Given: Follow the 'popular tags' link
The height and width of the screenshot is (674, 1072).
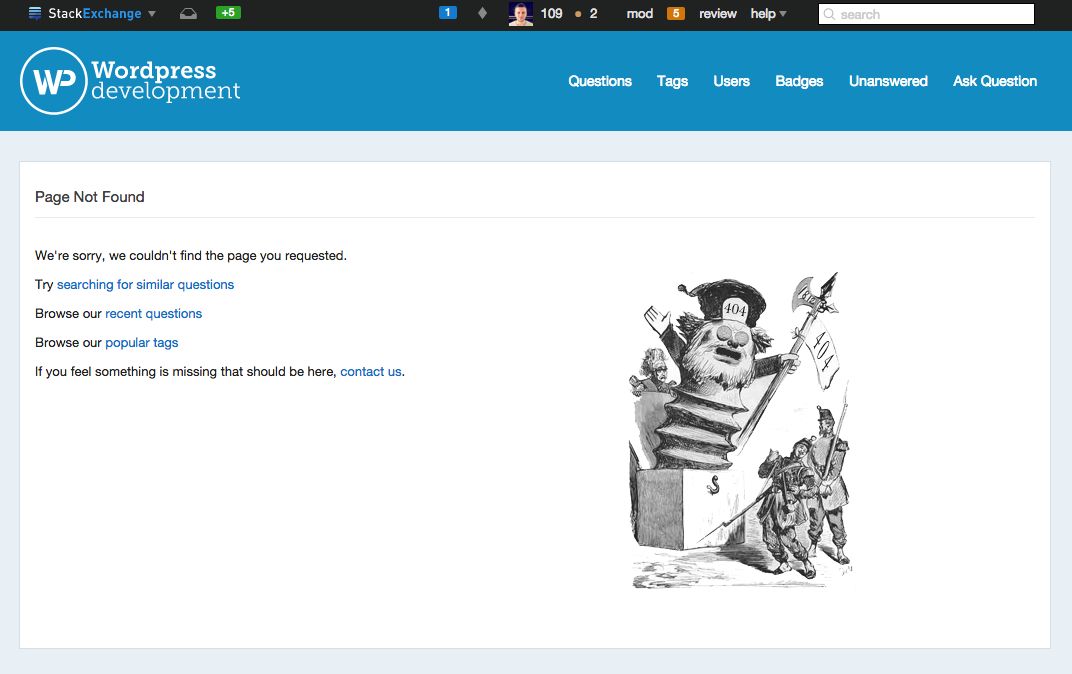Looking at the screenshot, I should point(142,342).
